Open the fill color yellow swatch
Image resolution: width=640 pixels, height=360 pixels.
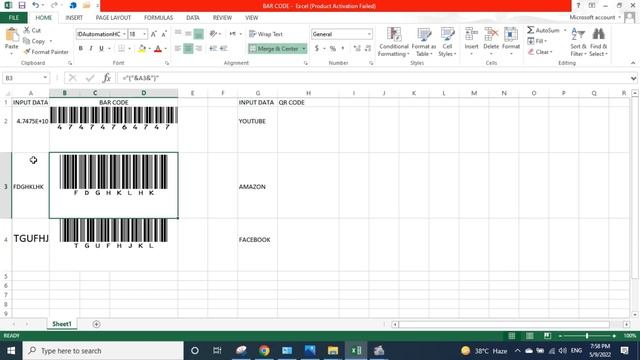click(142, 49)
